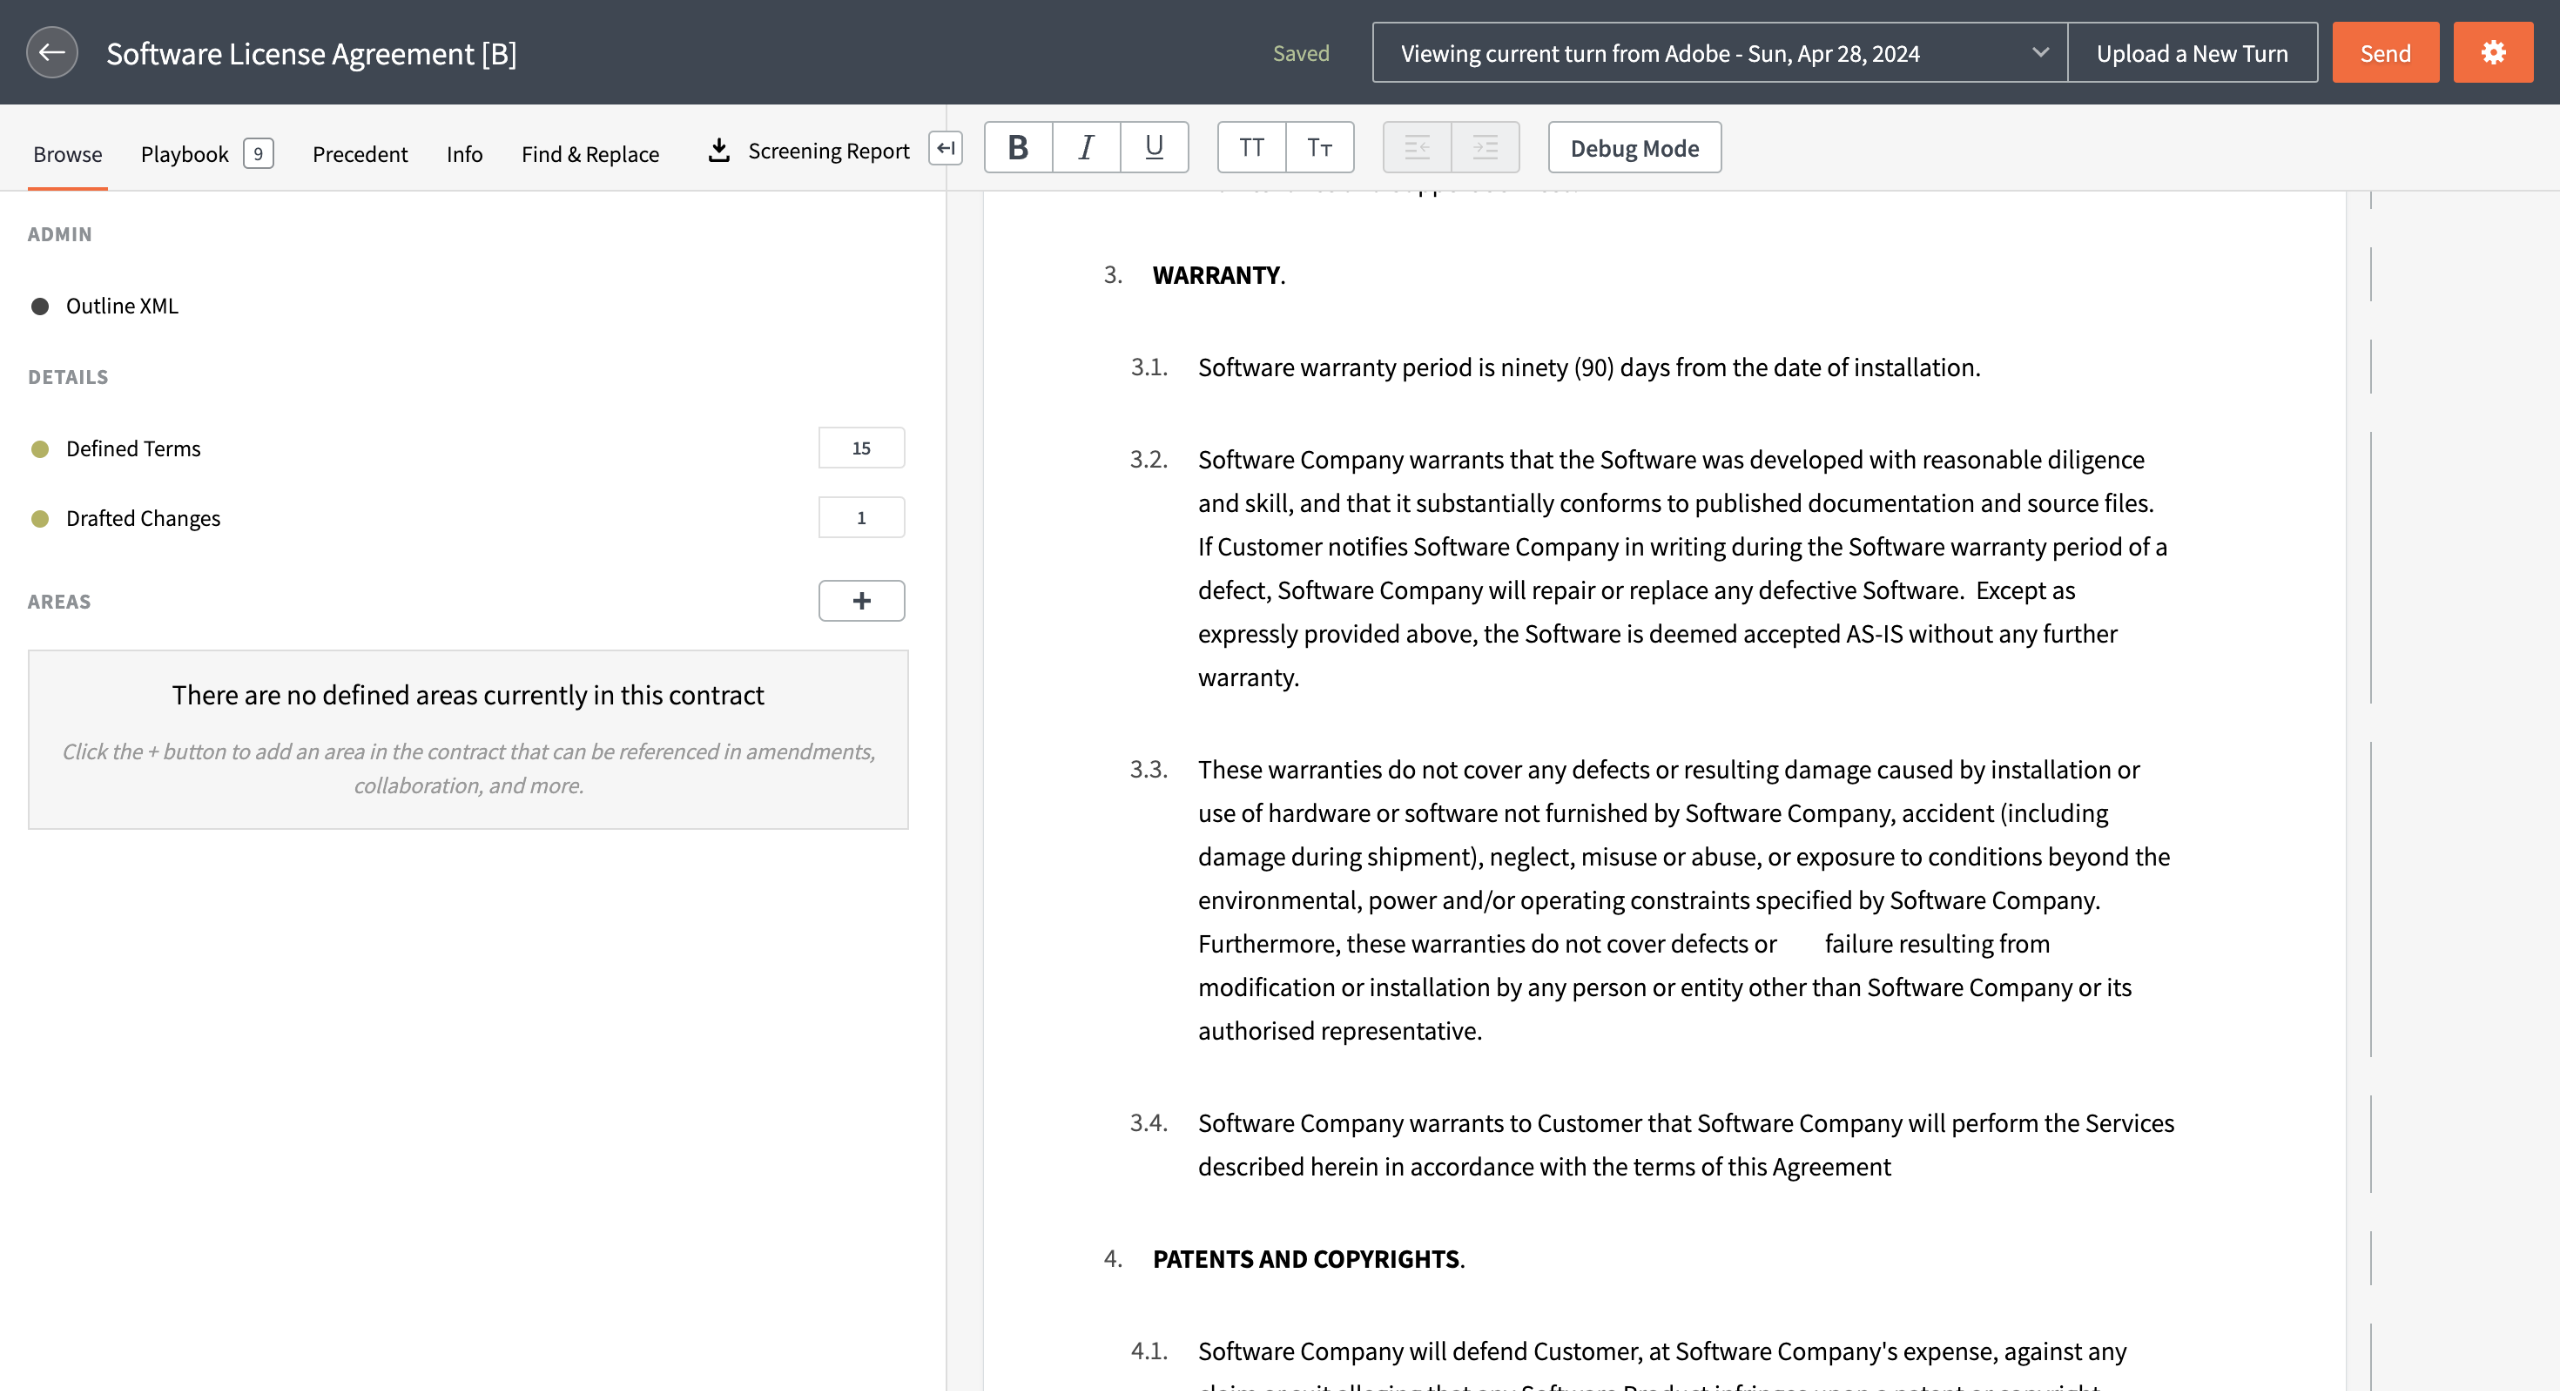This screenshot has height=1391, width=2560.
Task: Open the turn version dropdown
Action: 1719,53
